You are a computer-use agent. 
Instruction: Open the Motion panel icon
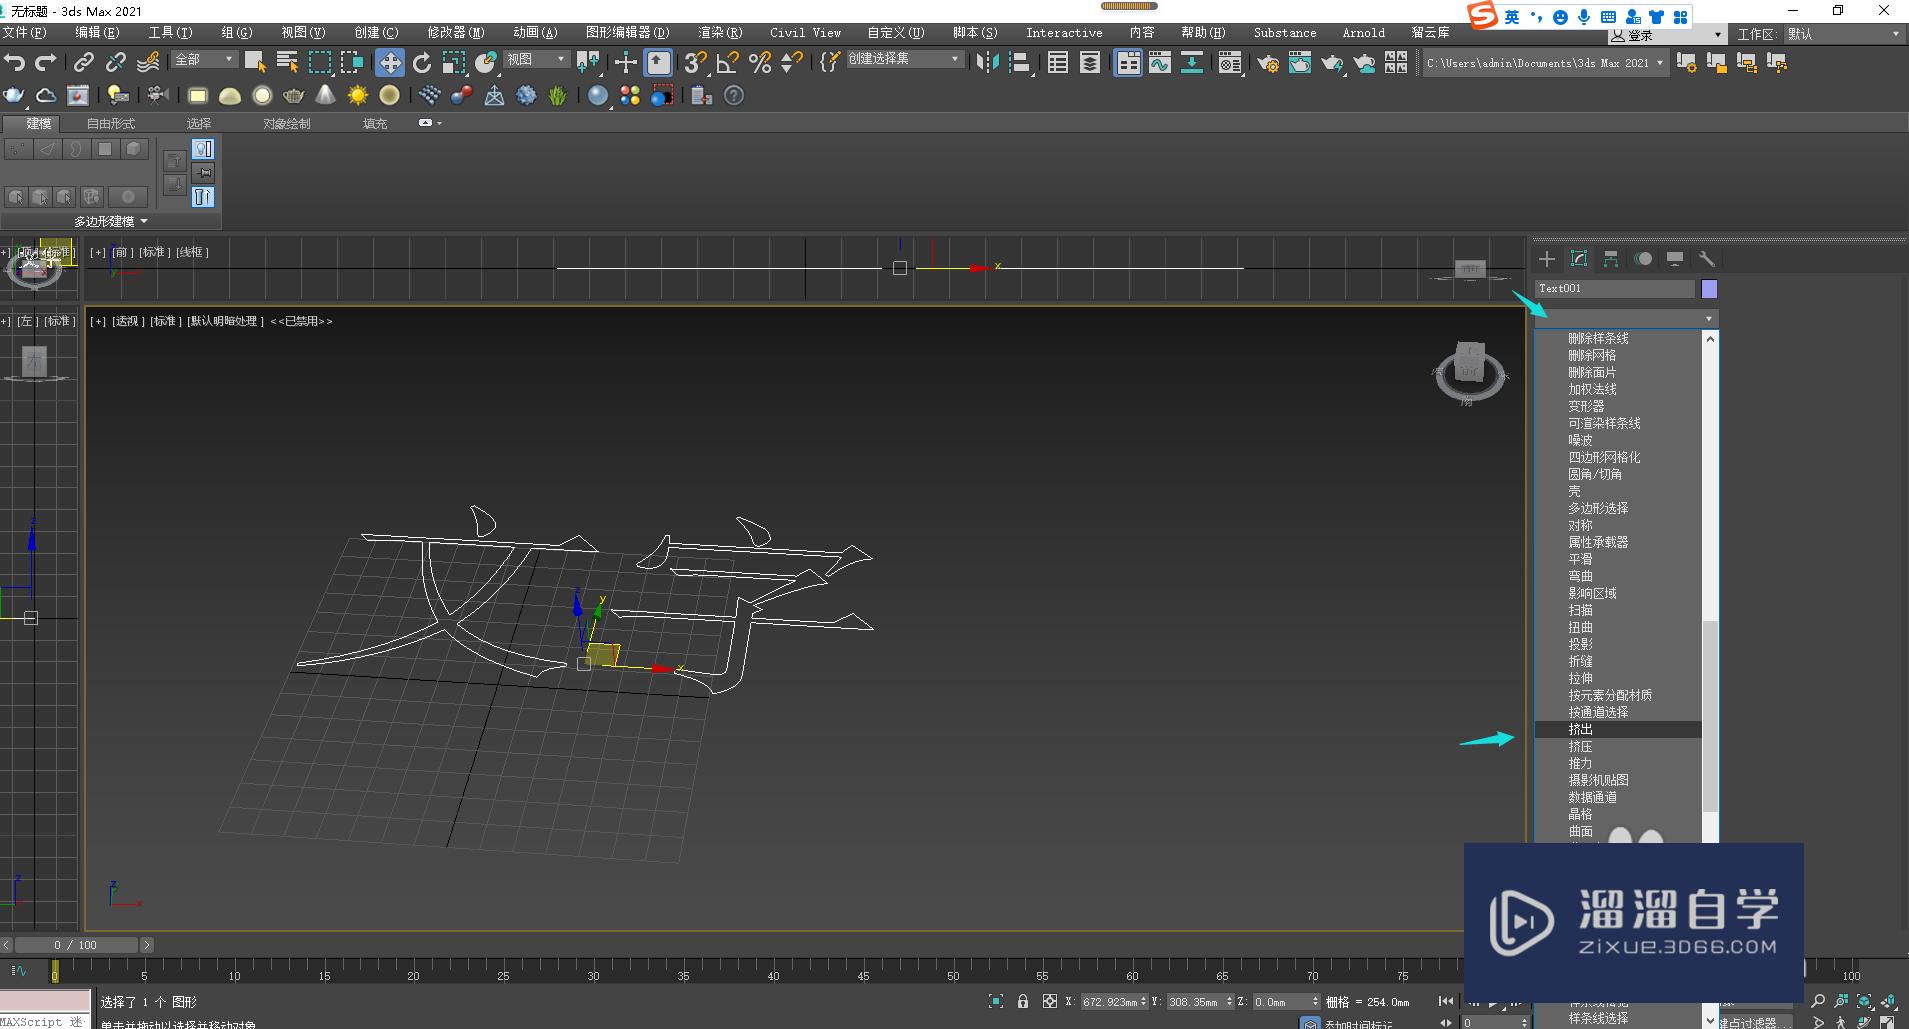[x=1643, y=259]
